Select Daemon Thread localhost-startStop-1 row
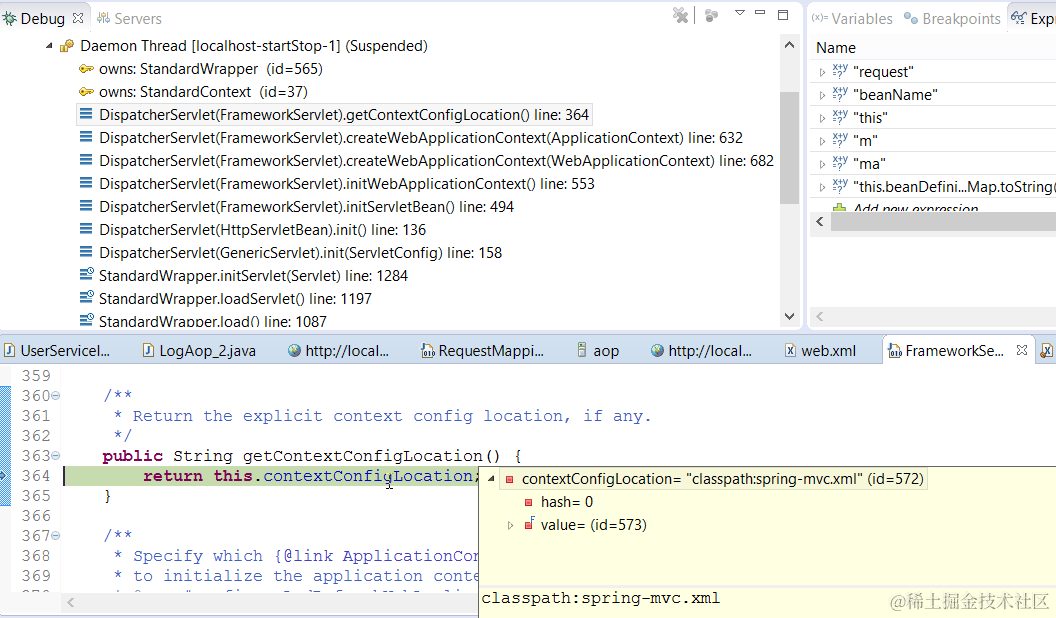 254,46
